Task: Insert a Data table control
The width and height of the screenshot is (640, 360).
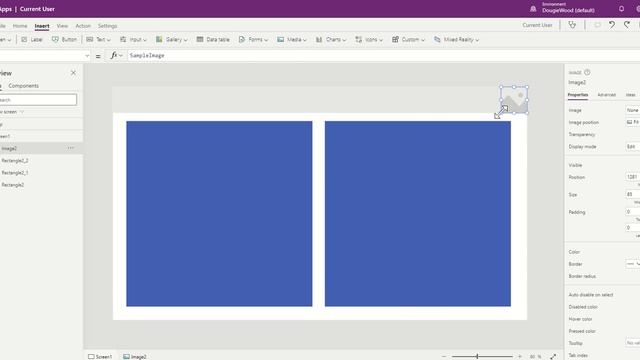Action: pos(213,40)
